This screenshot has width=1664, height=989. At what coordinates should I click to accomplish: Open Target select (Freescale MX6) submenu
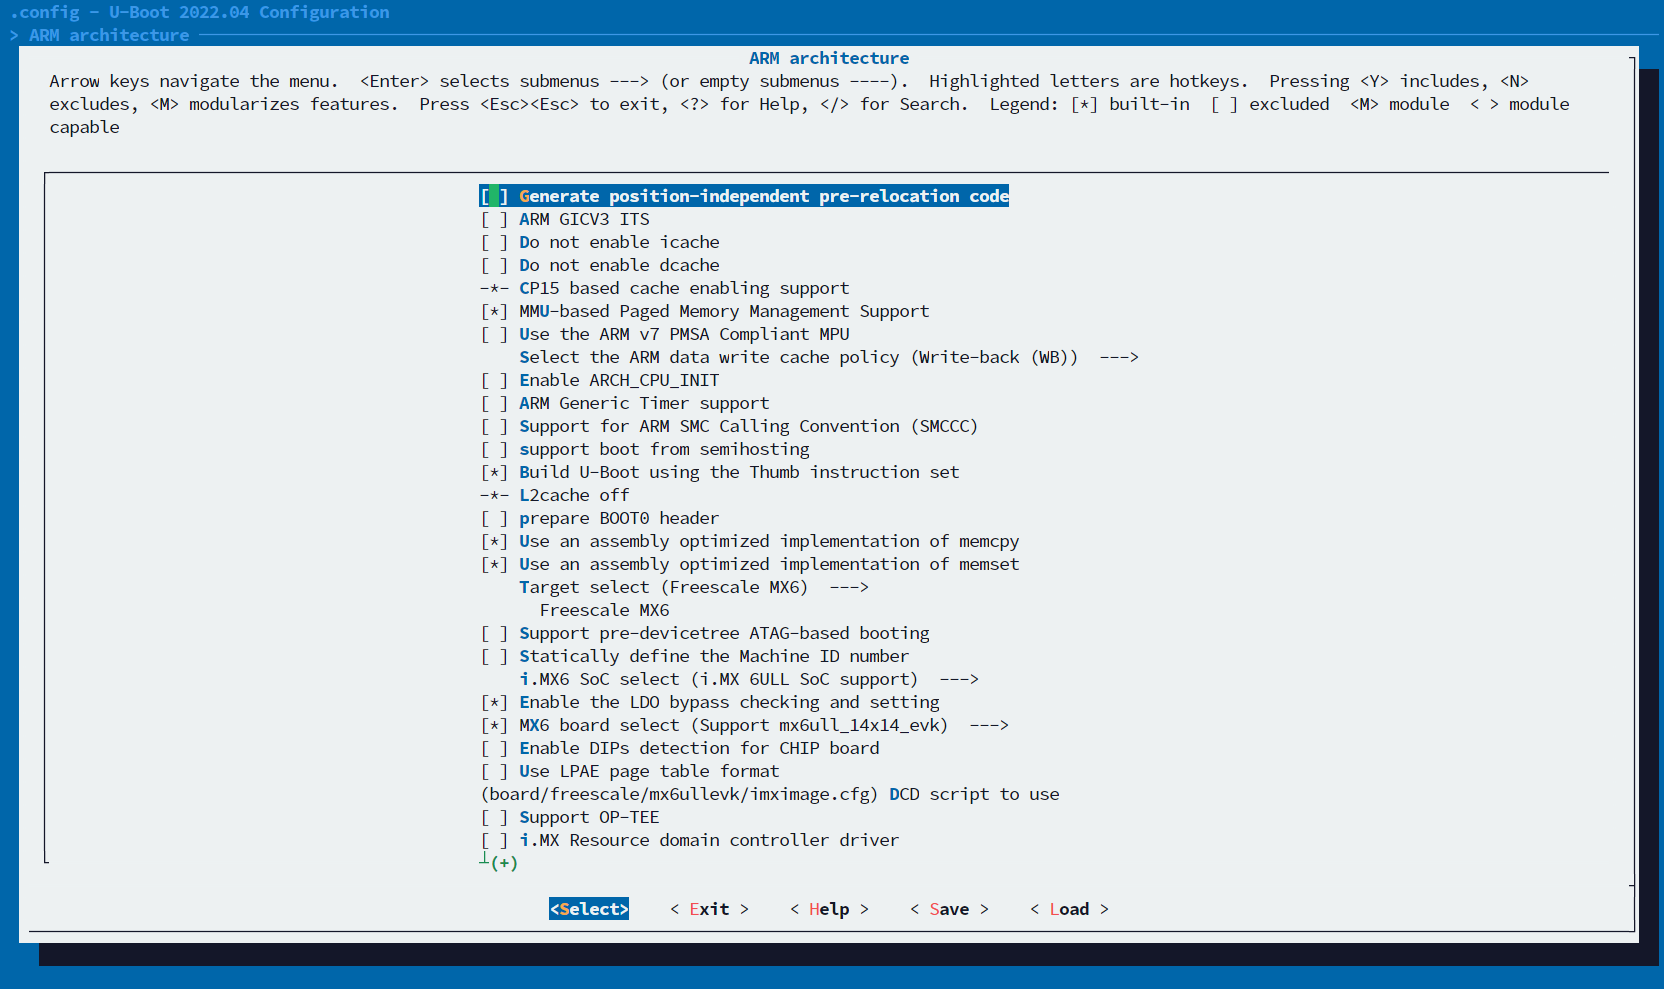(694, 587)
